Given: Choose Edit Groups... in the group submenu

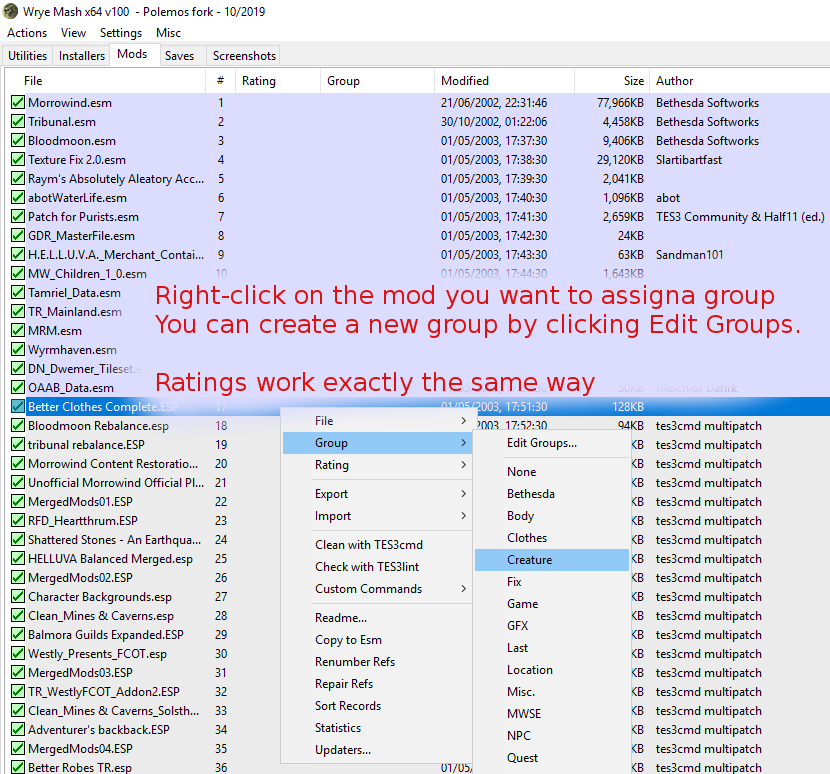Looking at the screenshot, I should click(x=552, y=443).
